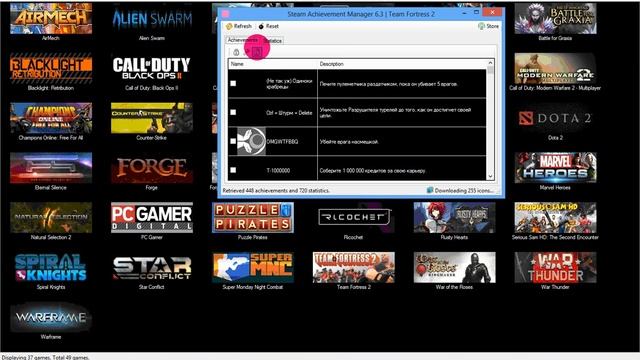Click the 'Downloading 255 icons' status text
The height and width of the screenshot is (360, 640).
464,191
